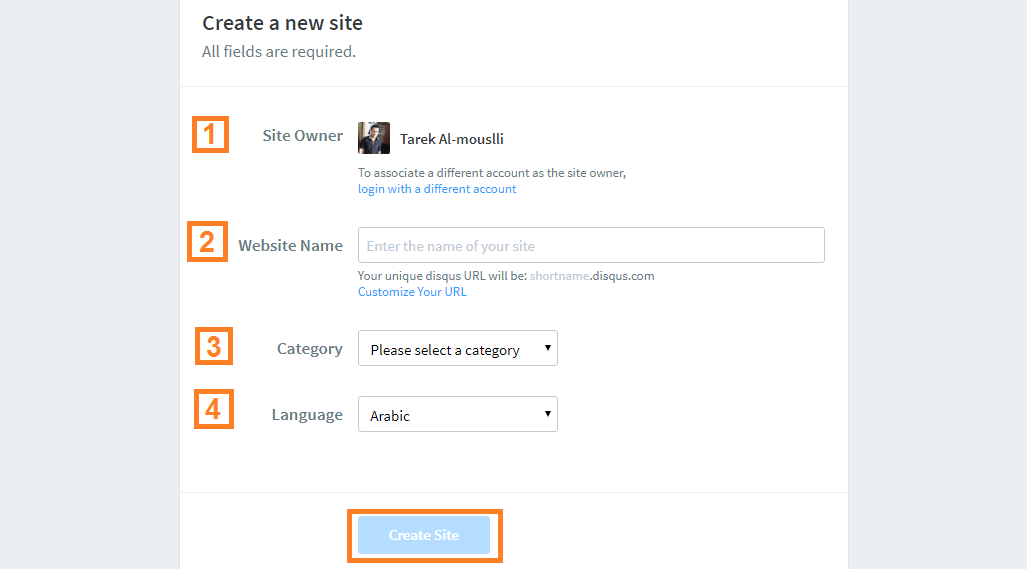Focus the Website Name input field
Viewport: 1027px width, 569px height.
point(591,245)
